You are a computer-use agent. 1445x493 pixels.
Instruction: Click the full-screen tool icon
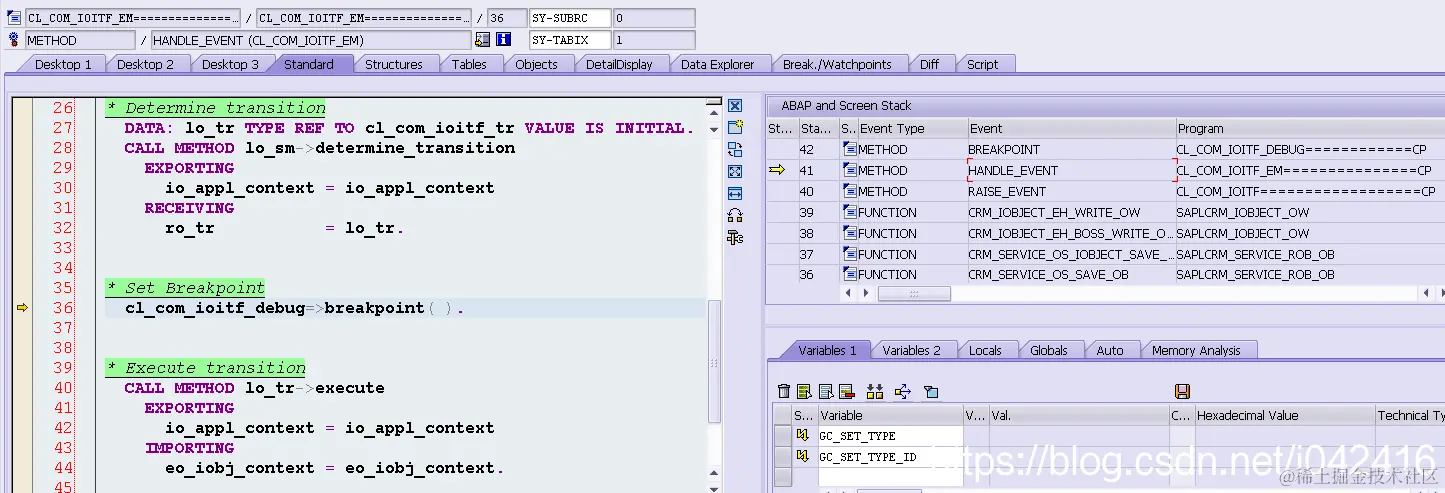pos(735,171)
